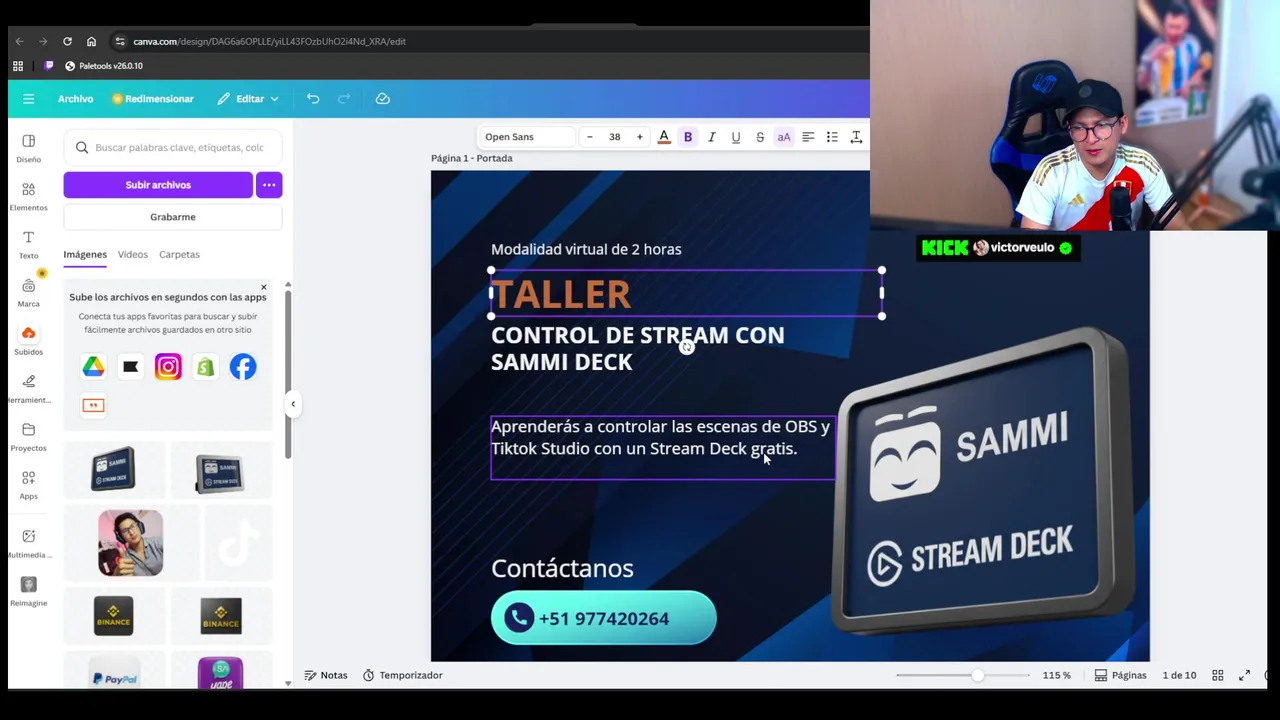Open the text color picker
Image resolution: width=1280 pixels, height=720 pixels.
[664, 137]
